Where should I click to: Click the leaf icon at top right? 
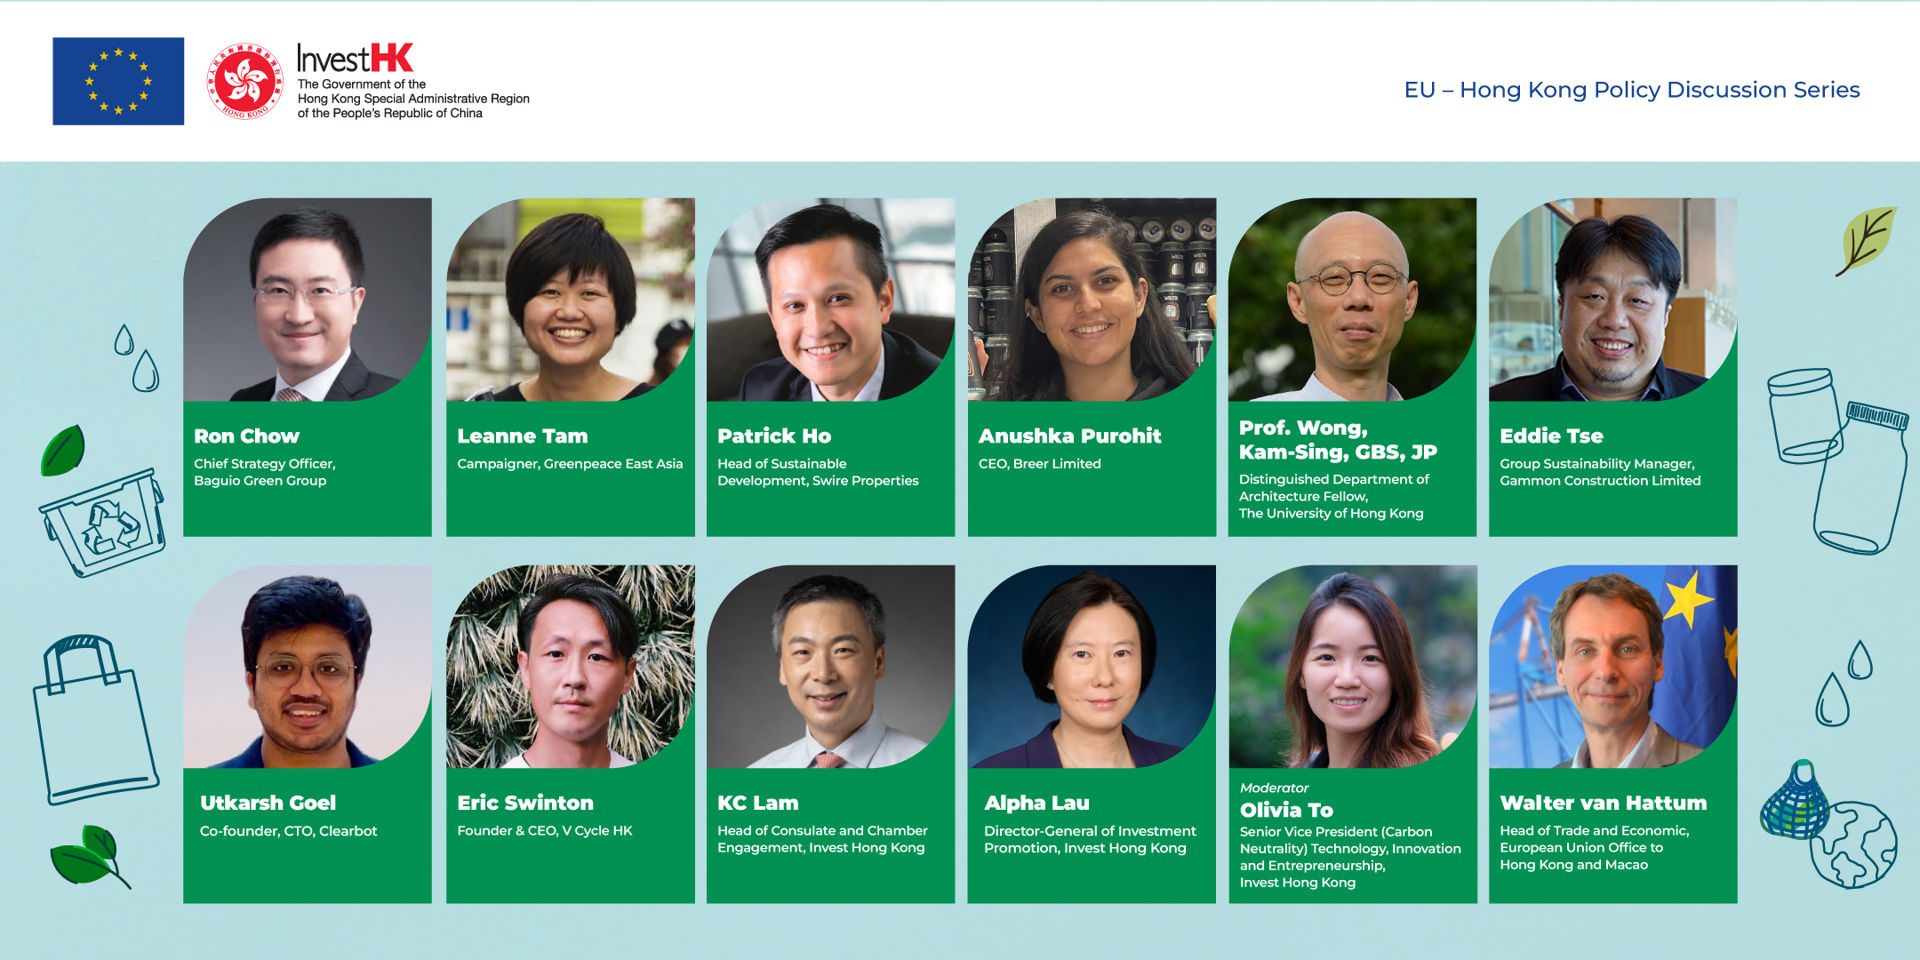coord(1866,240)
